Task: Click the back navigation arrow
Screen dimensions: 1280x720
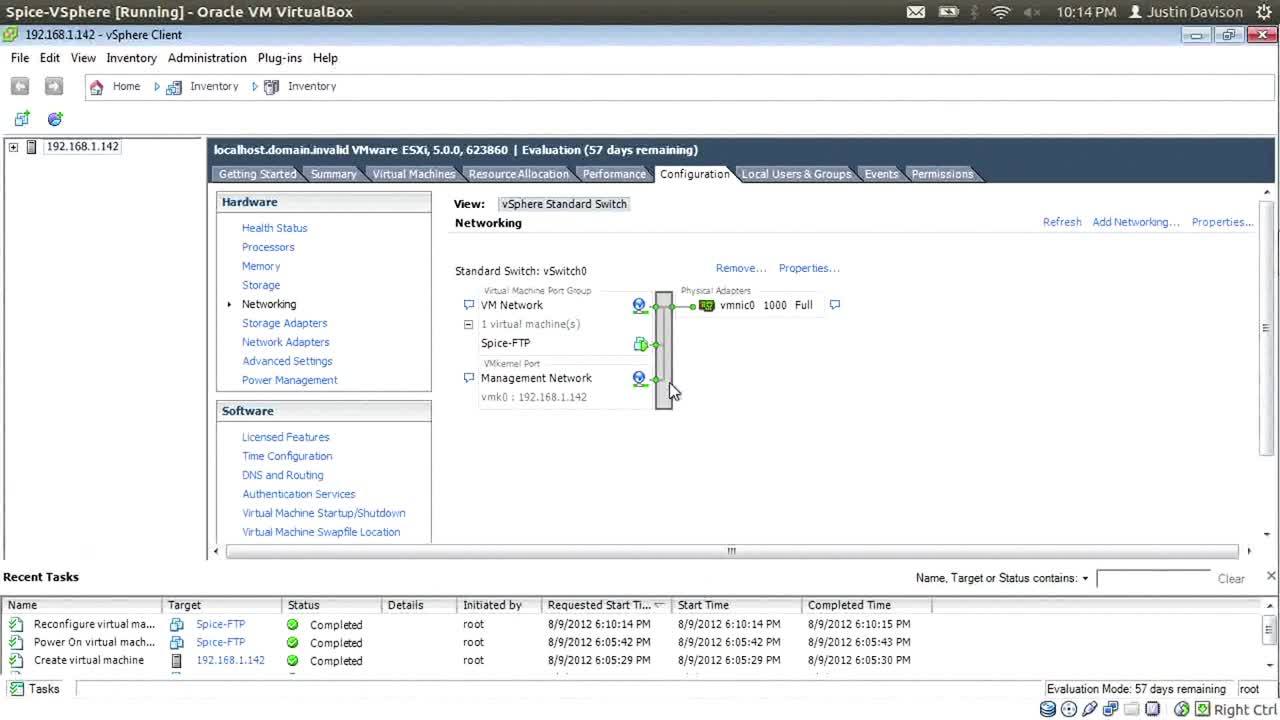Action: (x=20, y=87)
